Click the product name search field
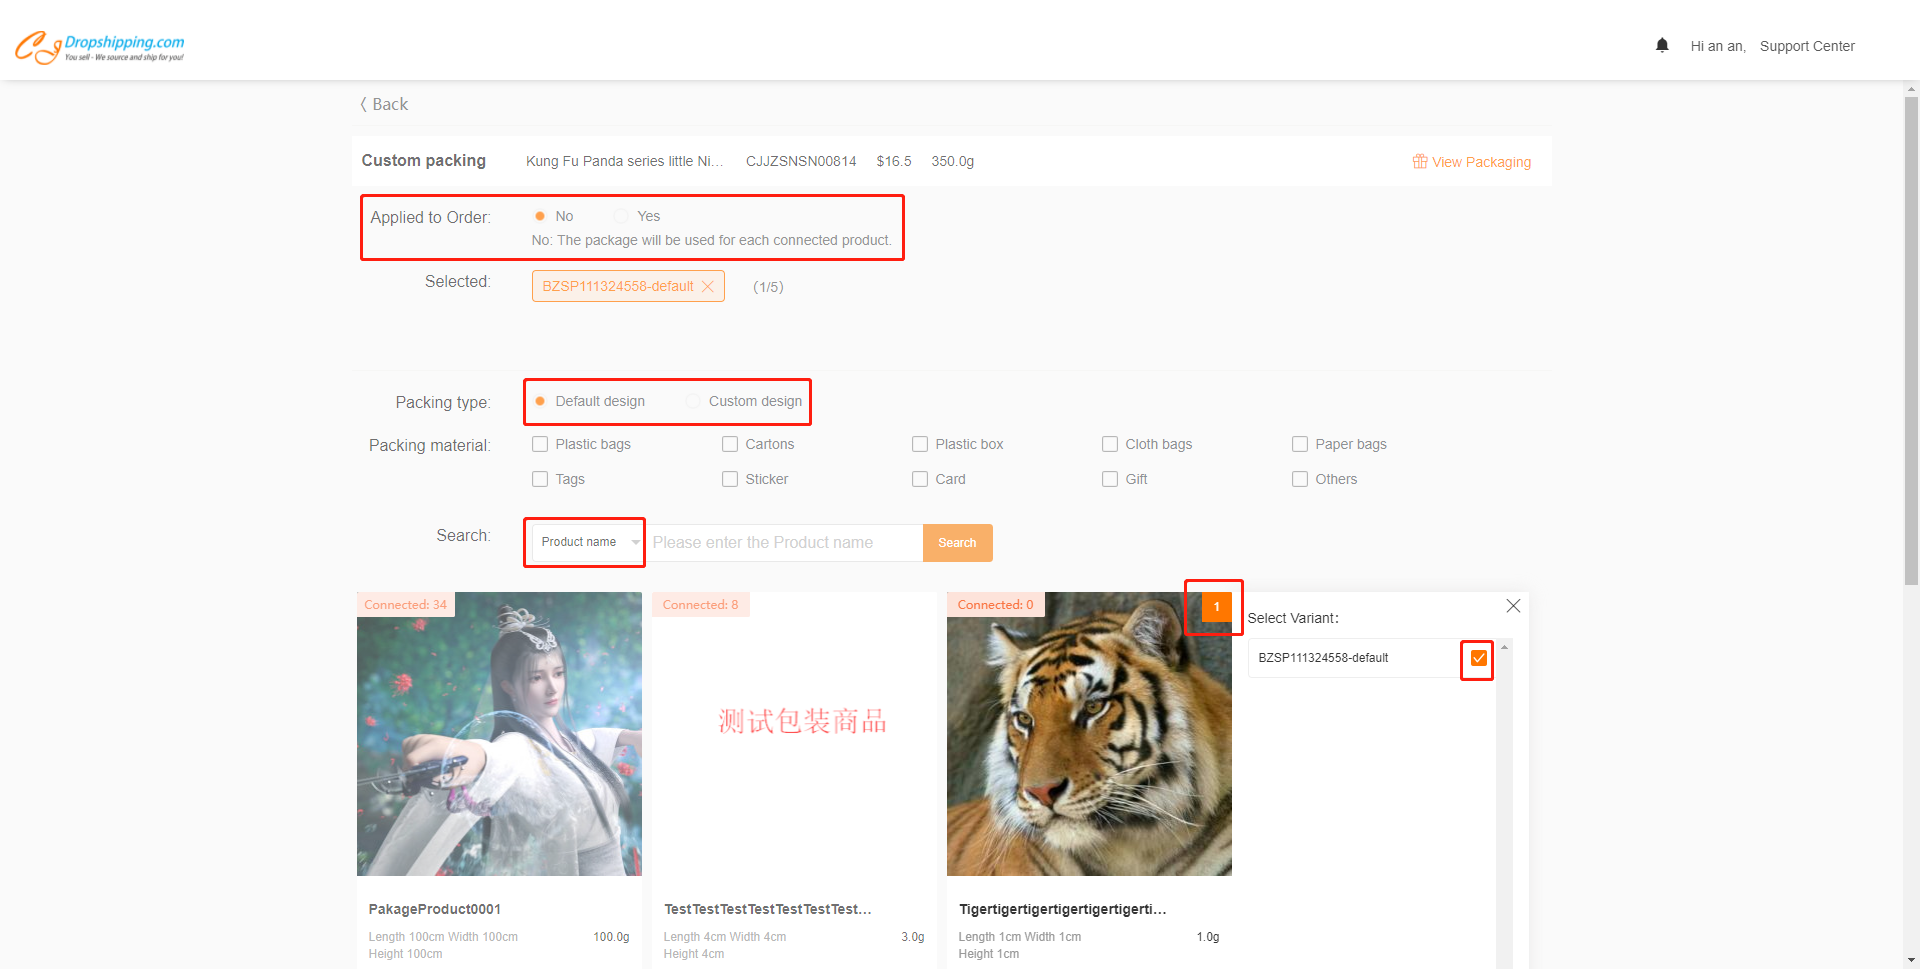Image resolution: width=1920 pixels, height=969 pixels. point(784,543)
